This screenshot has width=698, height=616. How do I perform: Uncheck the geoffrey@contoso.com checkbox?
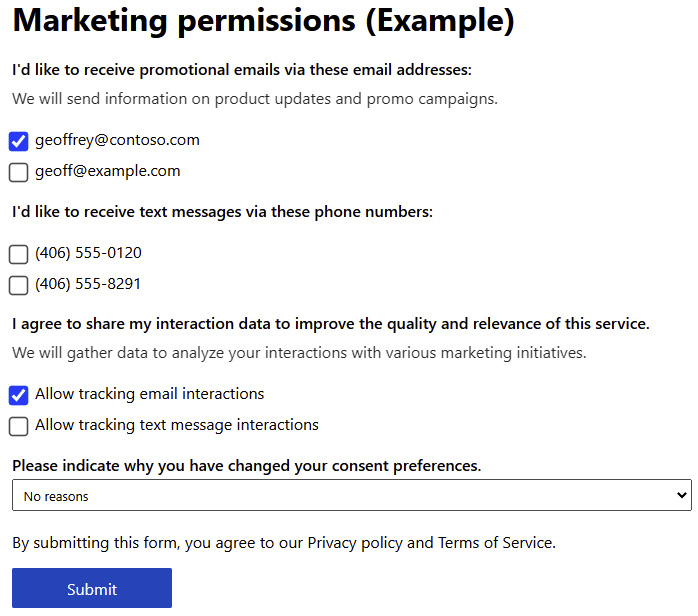click(x=18, y=142)
